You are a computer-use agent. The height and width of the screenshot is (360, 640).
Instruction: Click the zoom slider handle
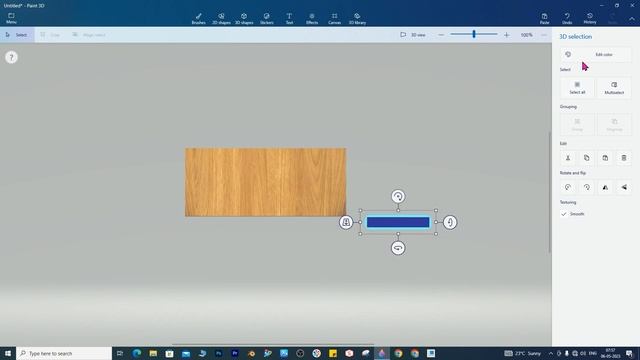click(x=474, y=34)
